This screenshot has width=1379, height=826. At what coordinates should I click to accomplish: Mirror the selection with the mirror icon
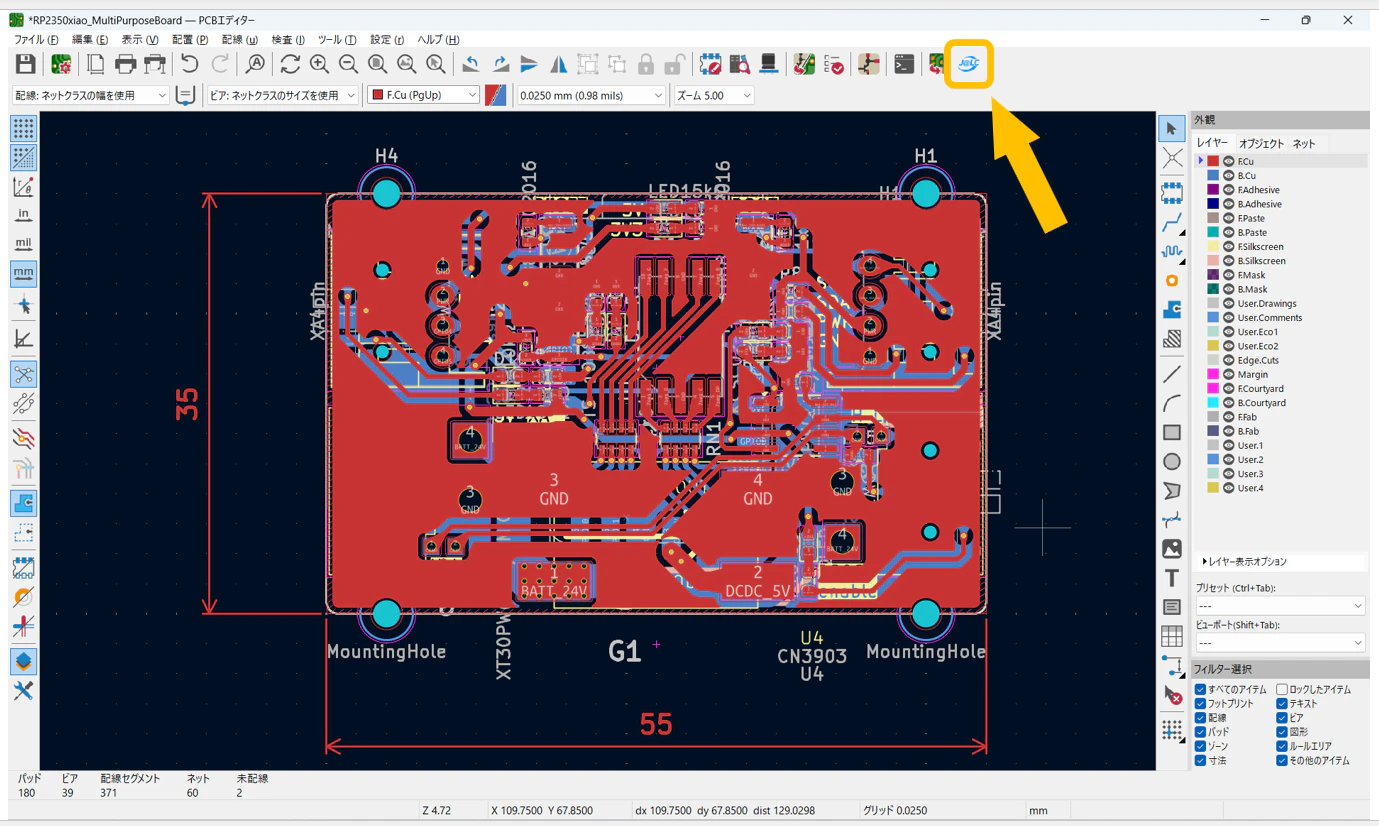coord(558,64)
